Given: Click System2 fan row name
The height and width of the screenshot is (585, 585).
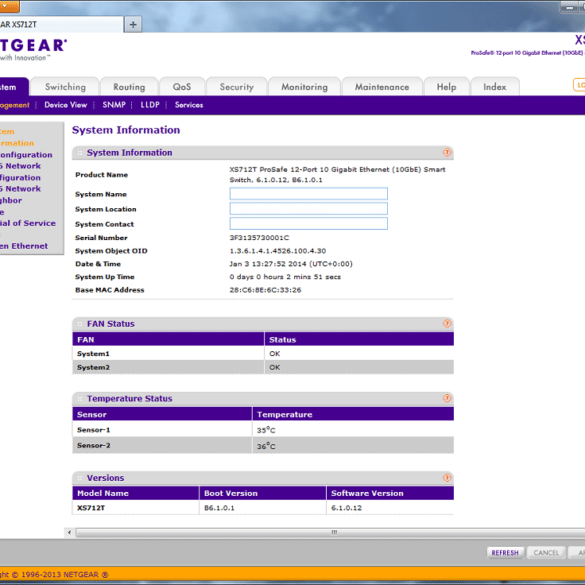Looking at the screenshot, I should pos(93,367).
